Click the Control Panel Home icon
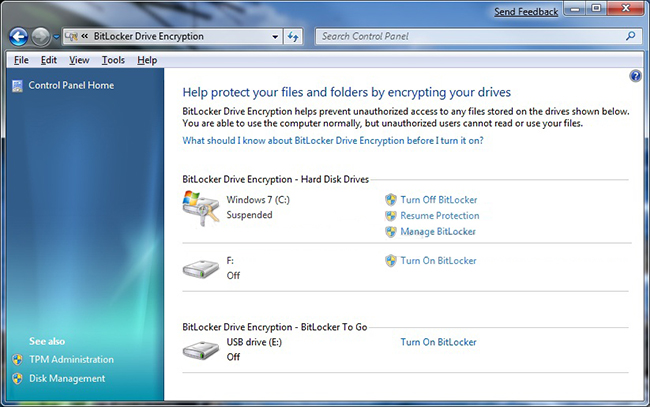650x407 pixels. 17,86
